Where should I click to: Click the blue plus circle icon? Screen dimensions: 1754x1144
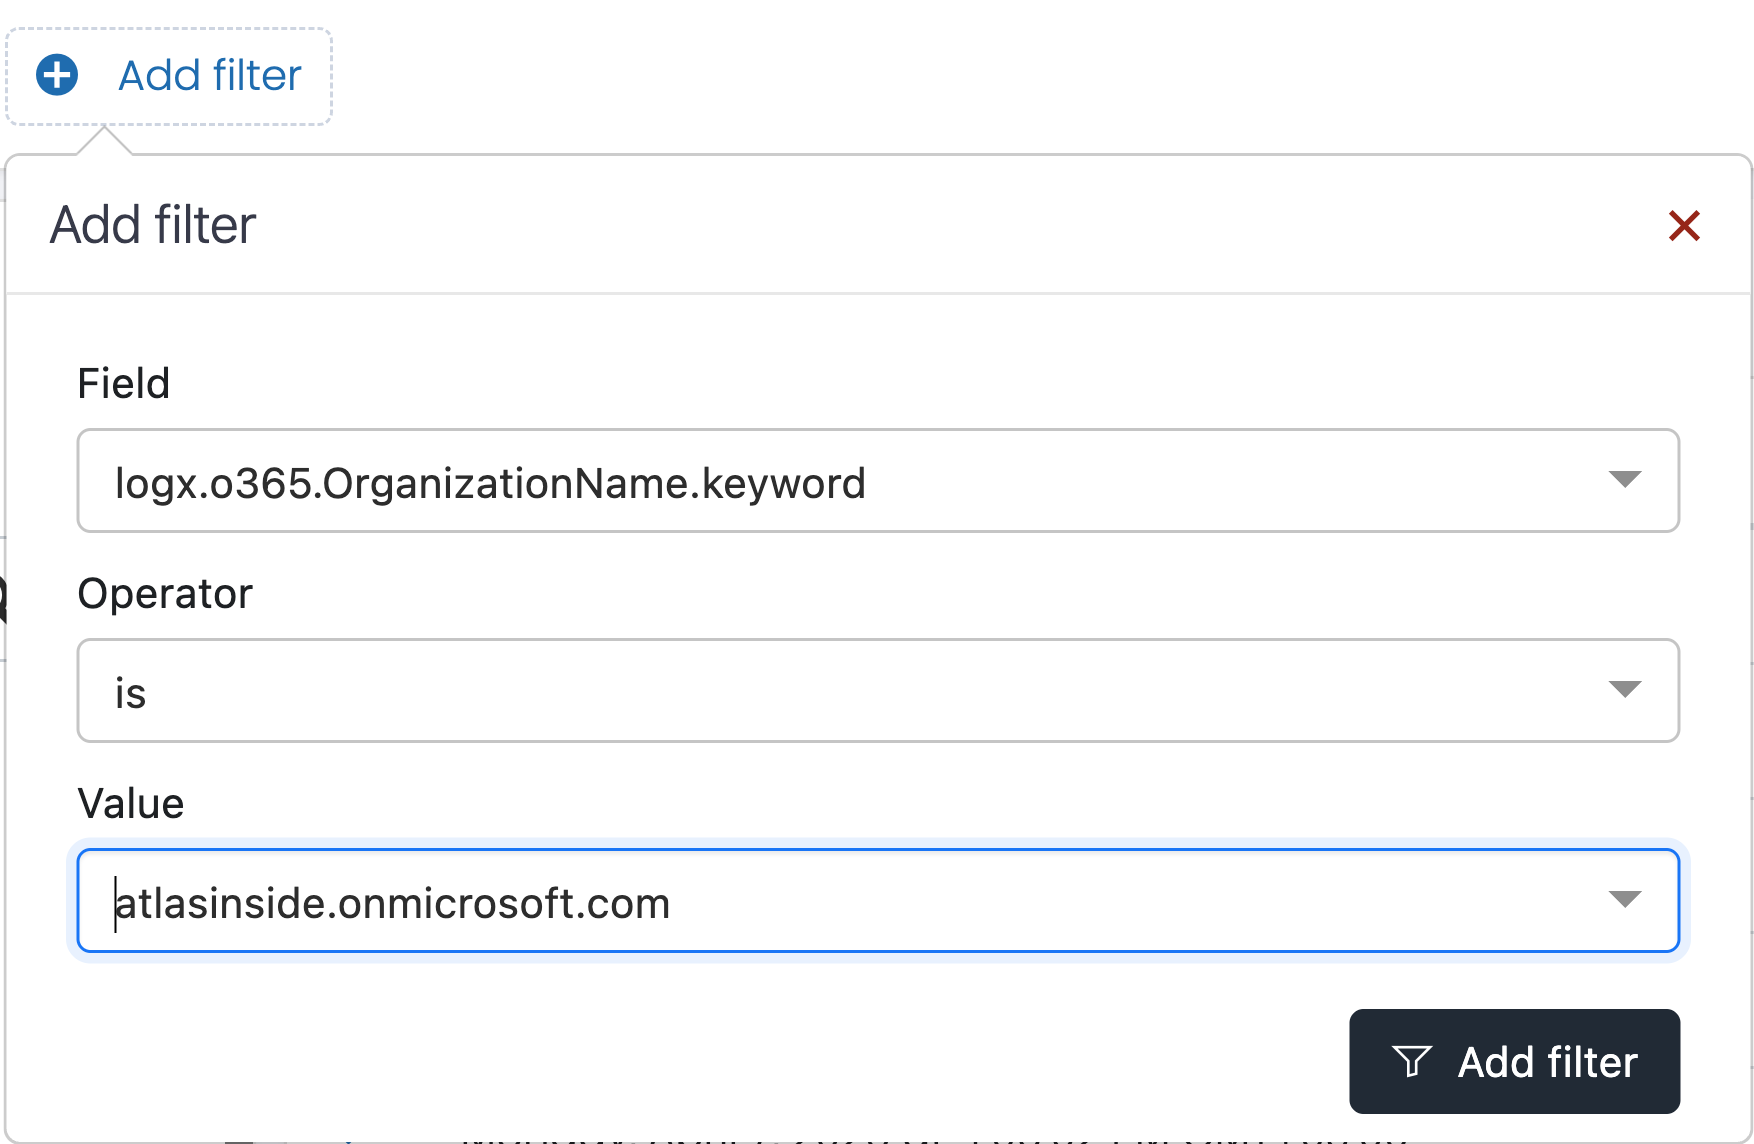click(57, 75)
